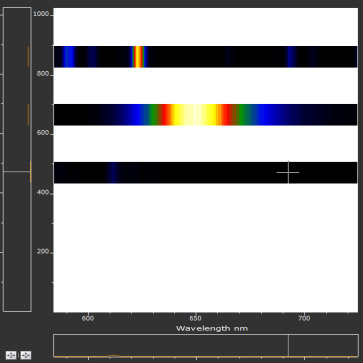
Task: Click the horizontal cursor line in left profile
Action: (x=17, y=171)
